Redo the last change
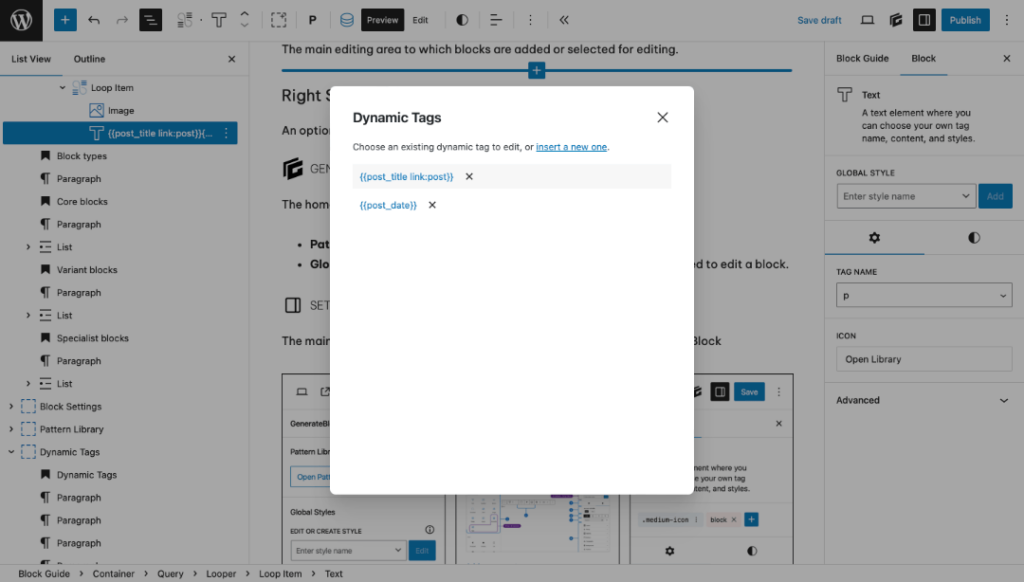Image resolution: width=1024 pixels, height=582 pixels. pos(121,20)
